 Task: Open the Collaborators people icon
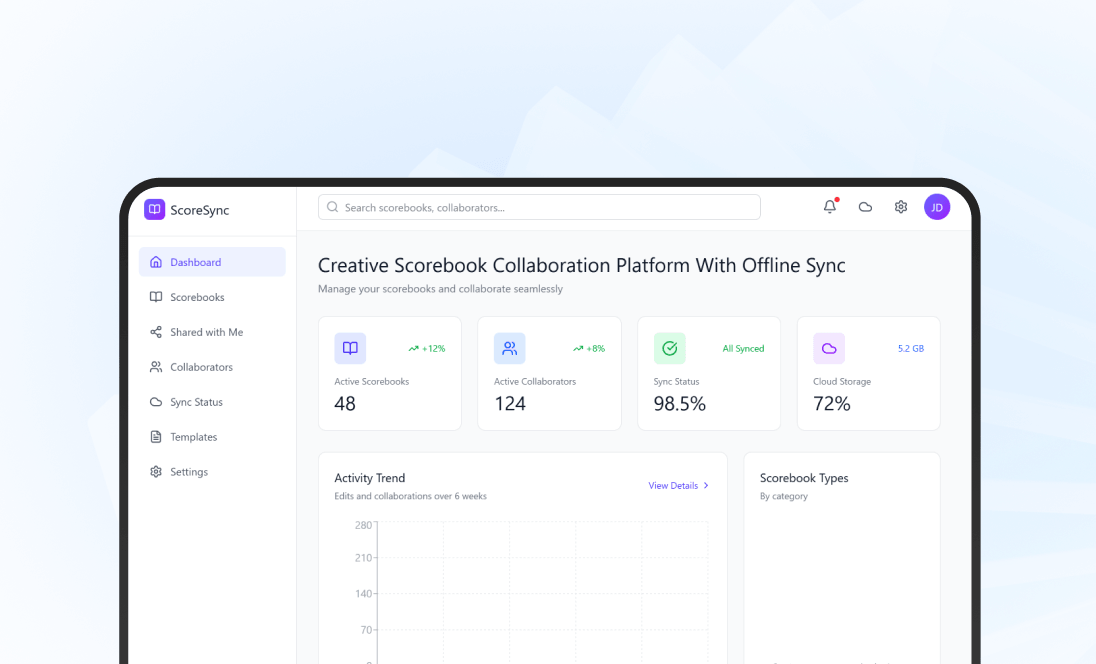pos(156,367)
